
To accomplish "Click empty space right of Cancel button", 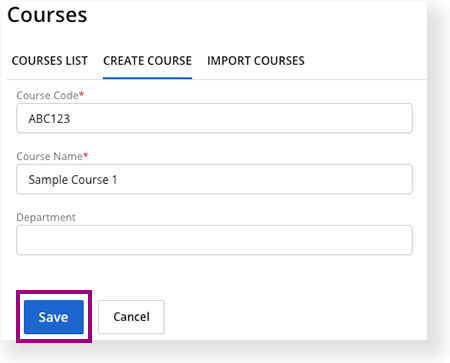I will 293,317.
